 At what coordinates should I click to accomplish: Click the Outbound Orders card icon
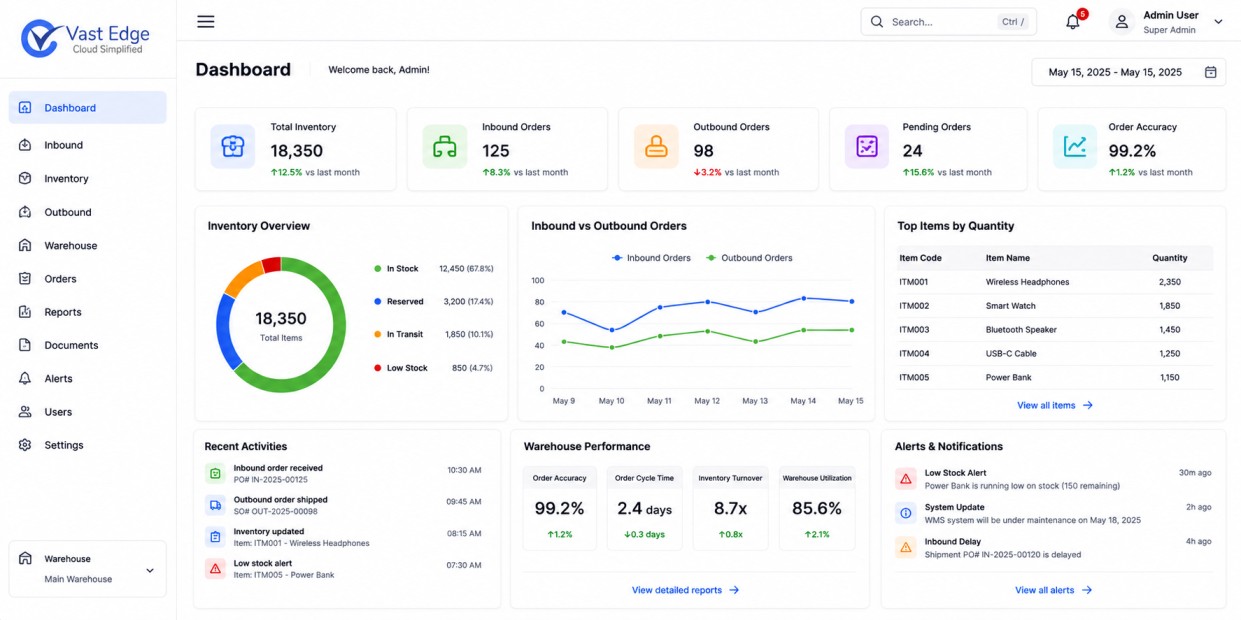[656, 147]
